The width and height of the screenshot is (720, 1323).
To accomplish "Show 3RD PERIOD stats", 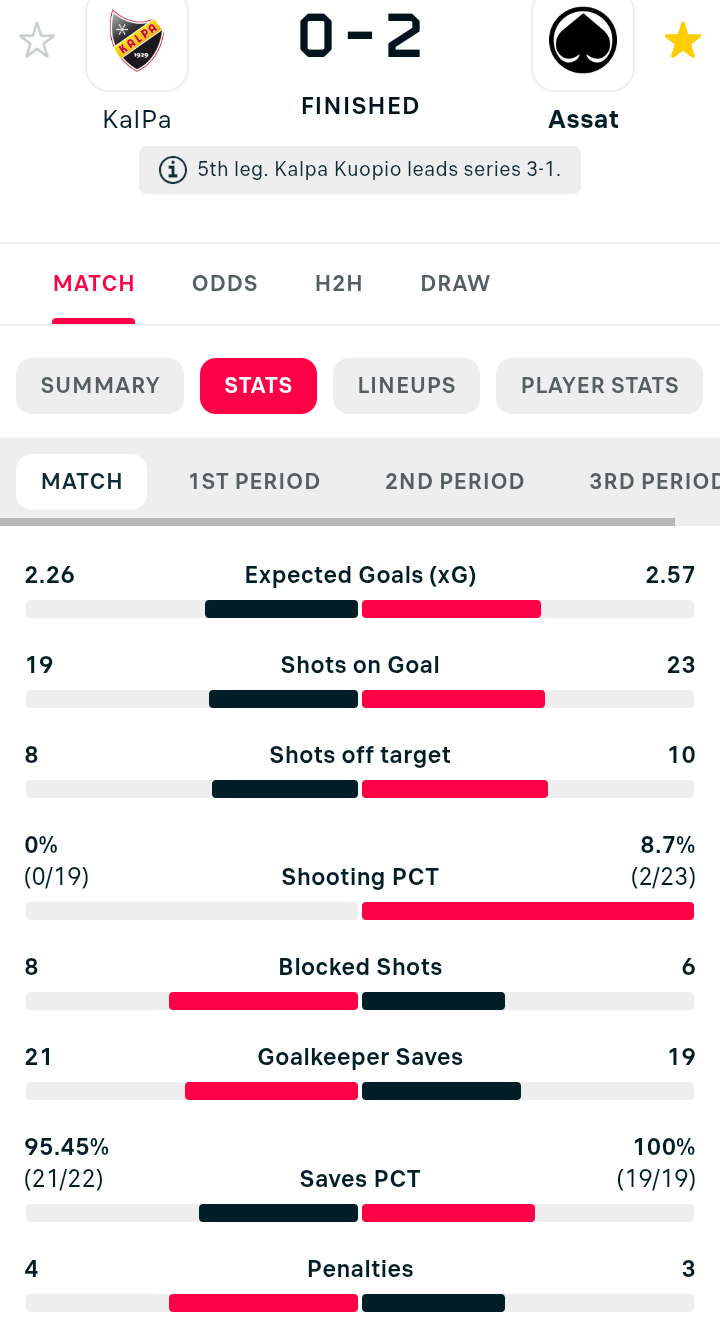I will click(x=654, y=481).
